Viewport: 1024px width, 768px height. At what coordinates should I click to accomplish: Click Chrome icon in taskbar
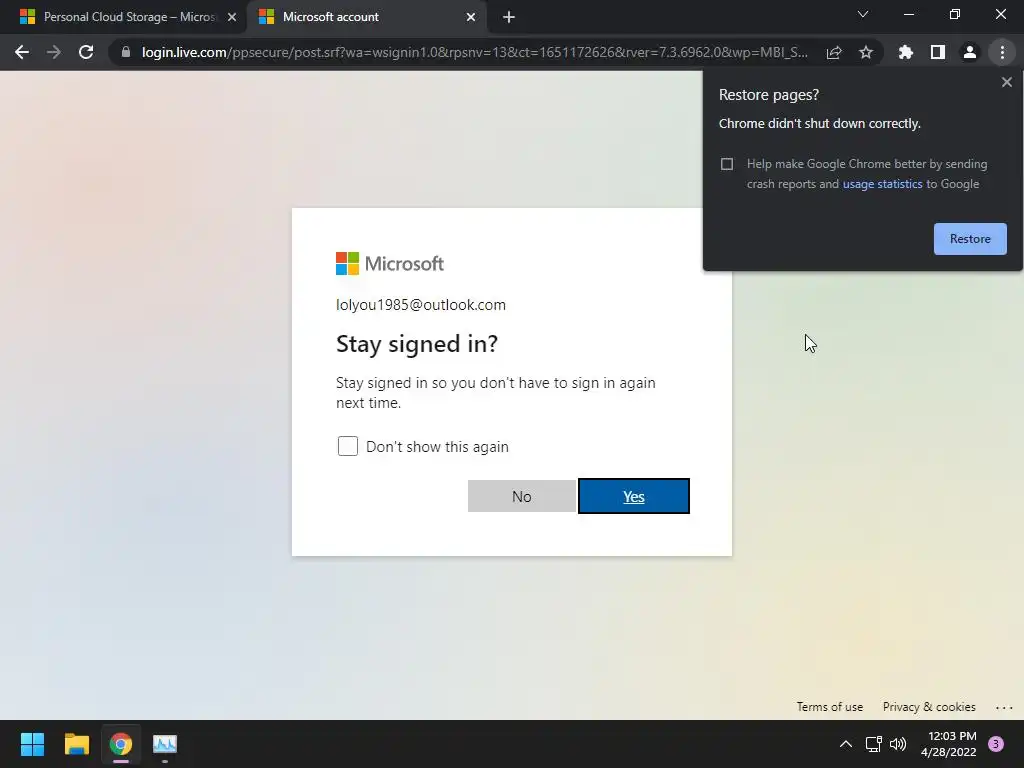pyautogui.click(x=121, y=744)
